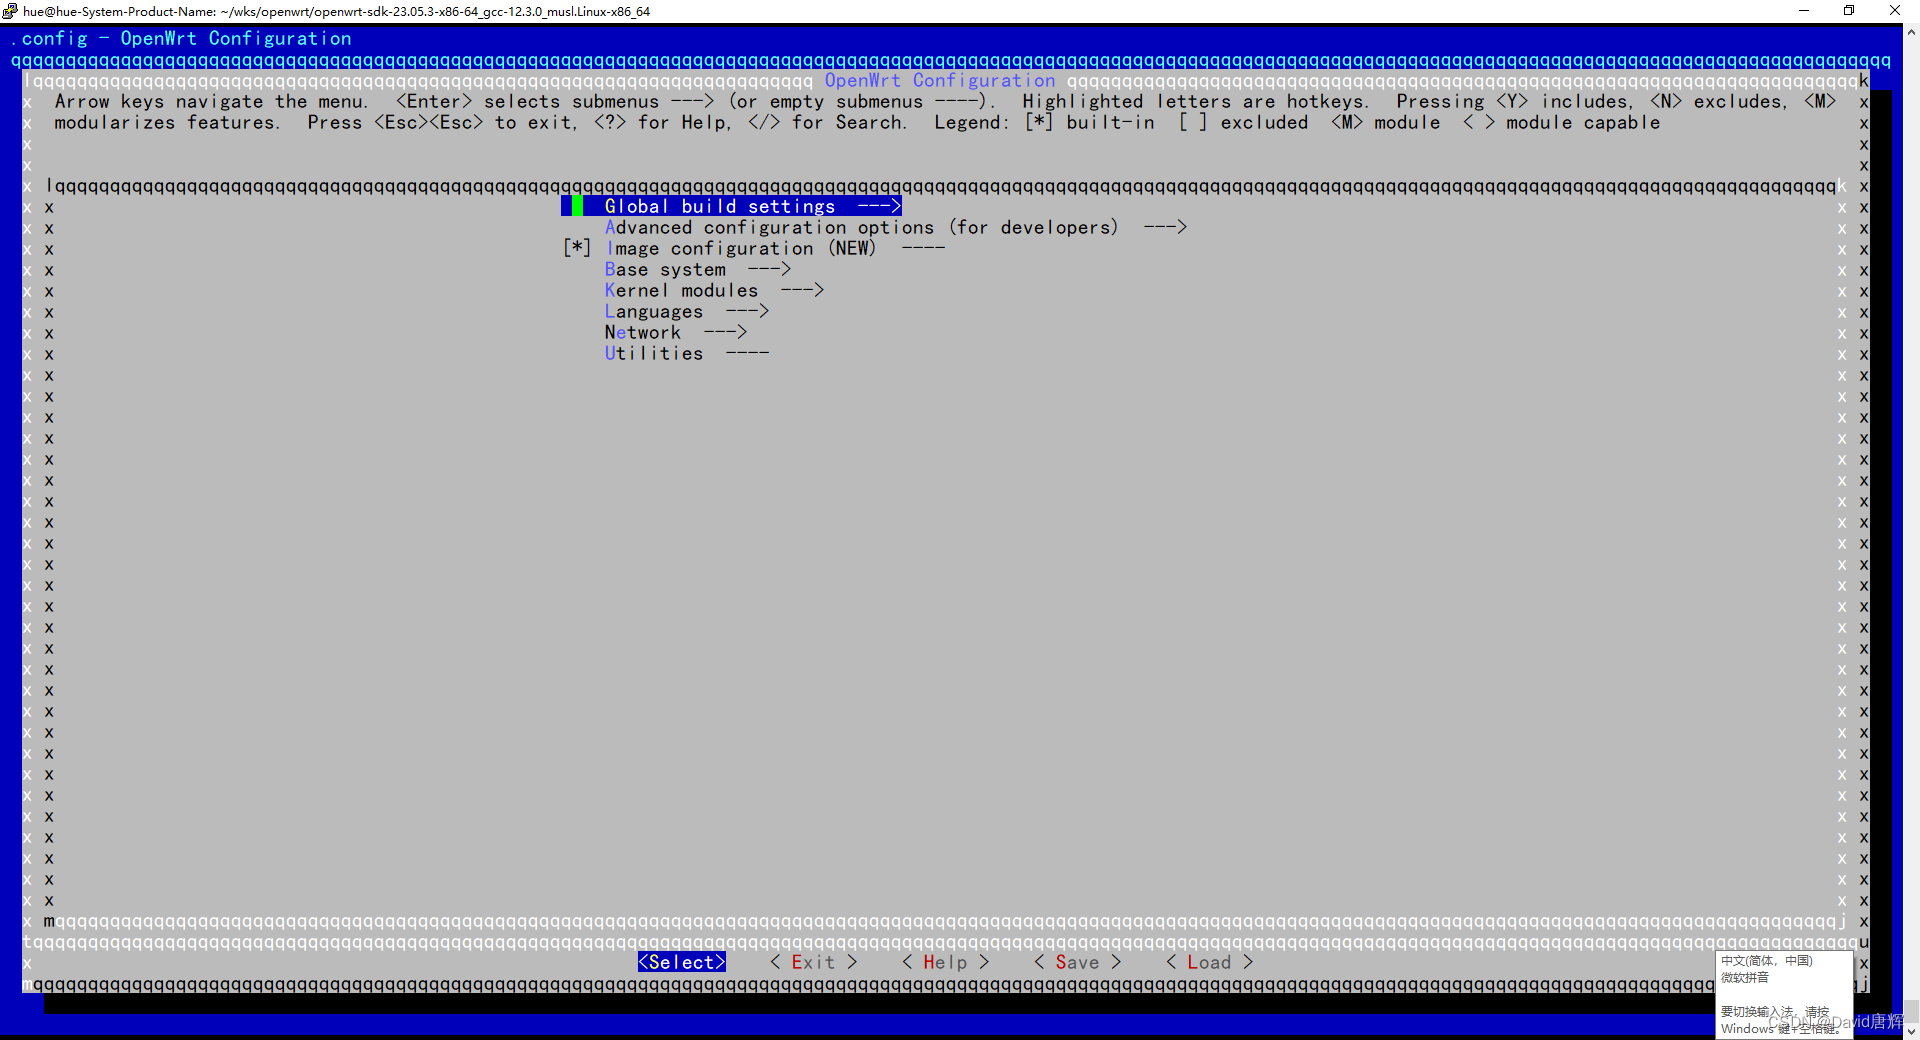Open the Network submenu

(675, 332)
